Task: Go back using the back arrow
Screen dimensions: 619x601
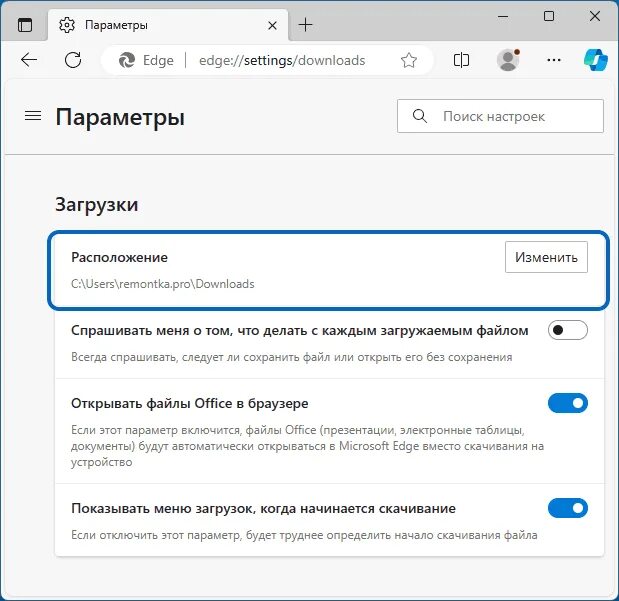Action: point(29,60)
